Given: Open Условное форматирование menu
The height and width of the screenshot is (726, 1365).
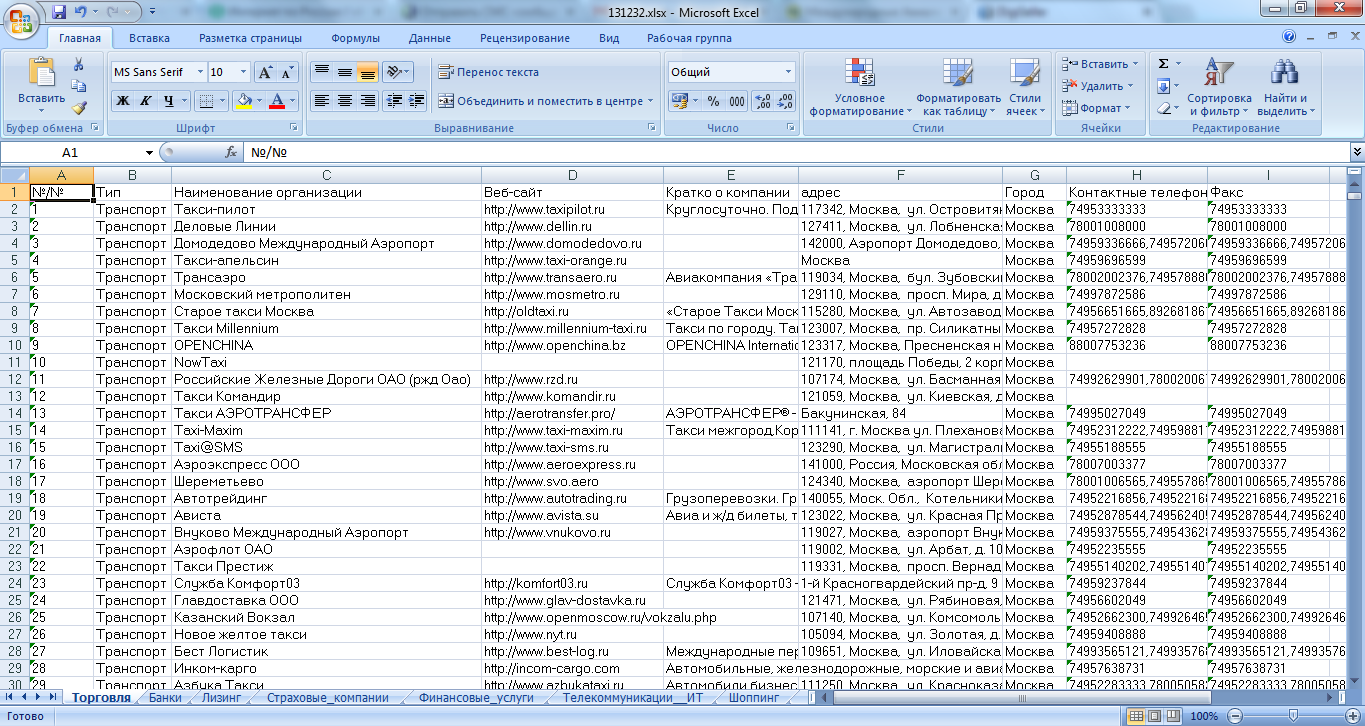Looking at the screenshot, I should pyautogui.click(x=860, y=87).
